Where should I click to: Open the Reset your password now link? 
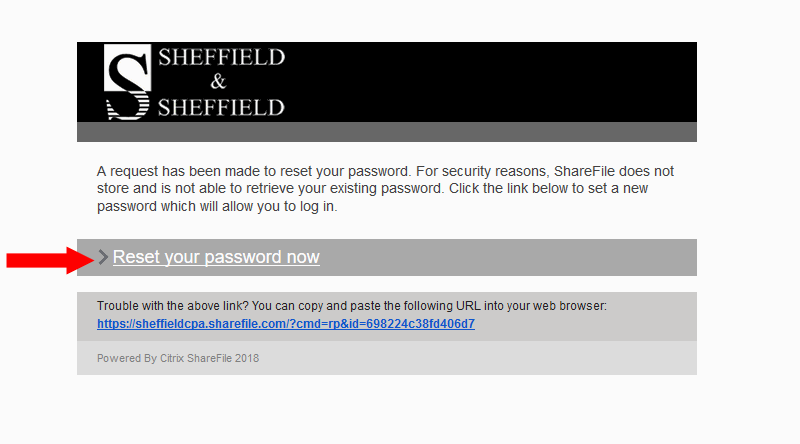(x=216, y=257)
